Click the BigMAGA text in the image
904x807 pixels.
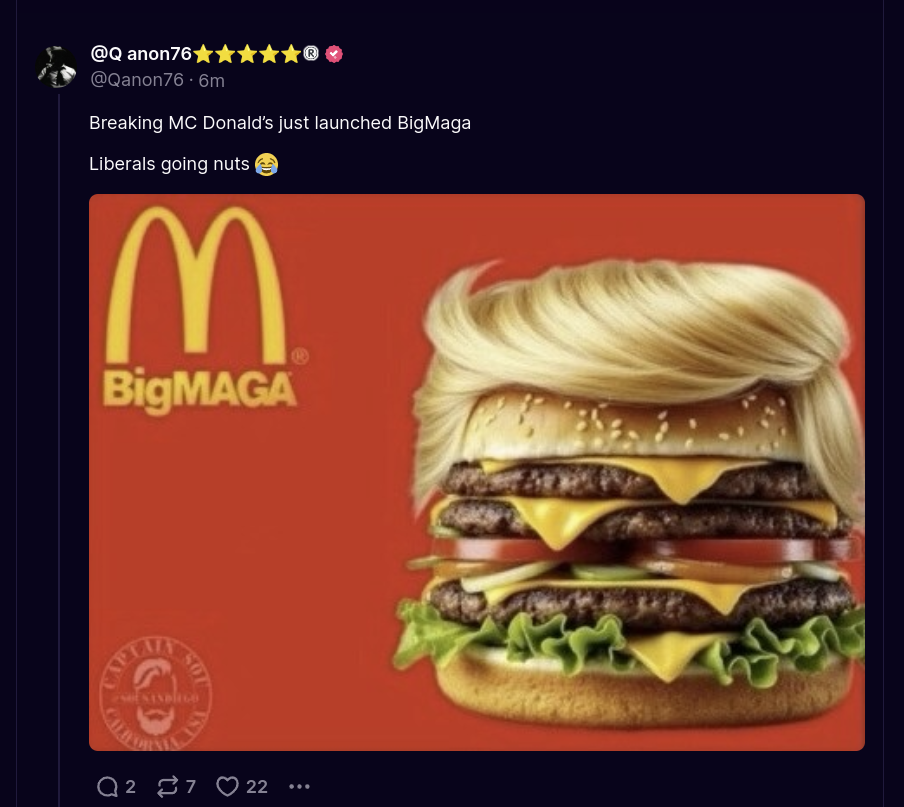[x=199, y=390]
